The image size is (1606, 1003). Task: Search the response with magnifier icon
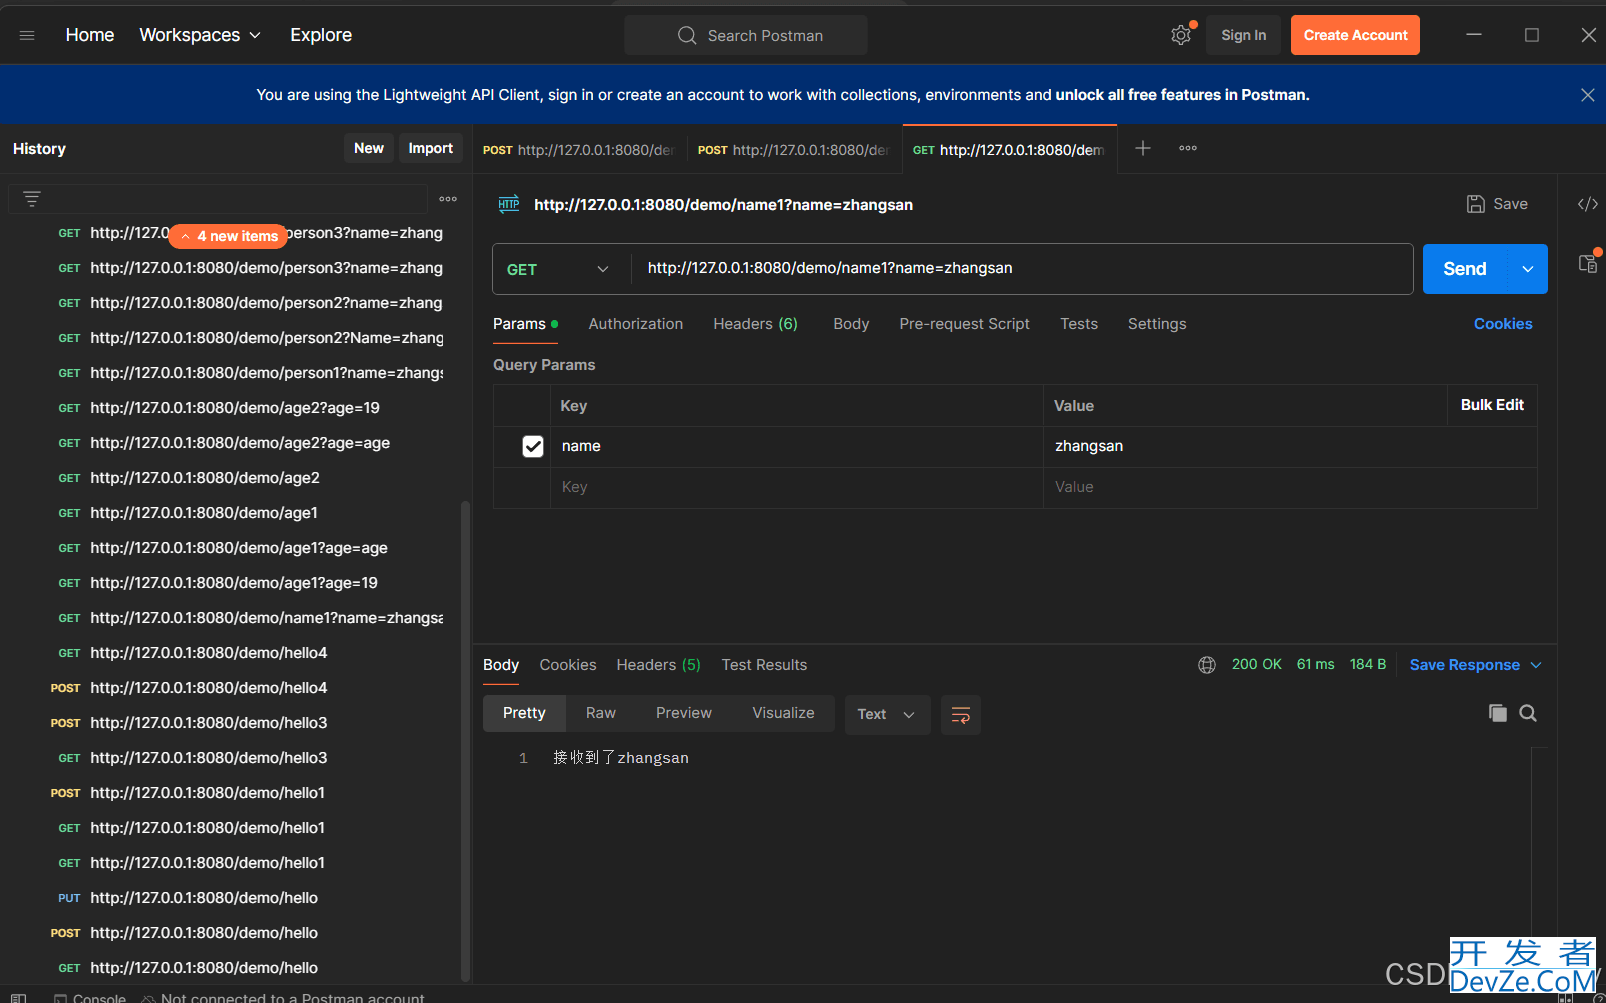pyautogui.click(x=1528, y=713)
